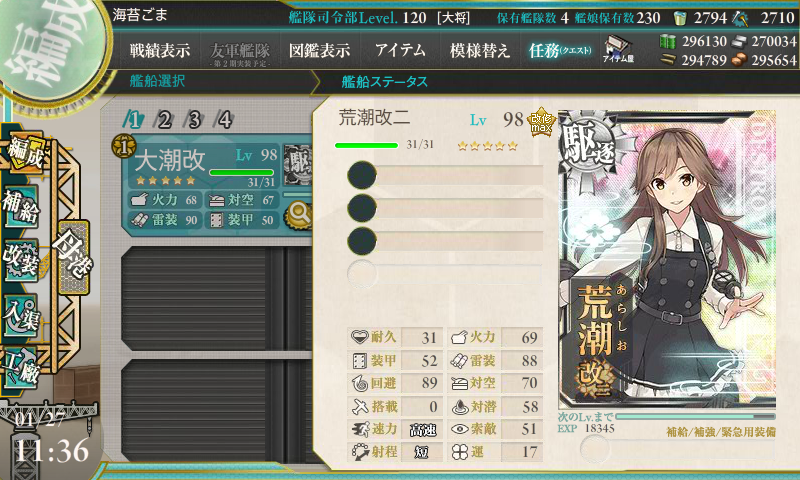Open 任務 quest list
The height and width of the screenshot is (480, 800).
(560, 50)
